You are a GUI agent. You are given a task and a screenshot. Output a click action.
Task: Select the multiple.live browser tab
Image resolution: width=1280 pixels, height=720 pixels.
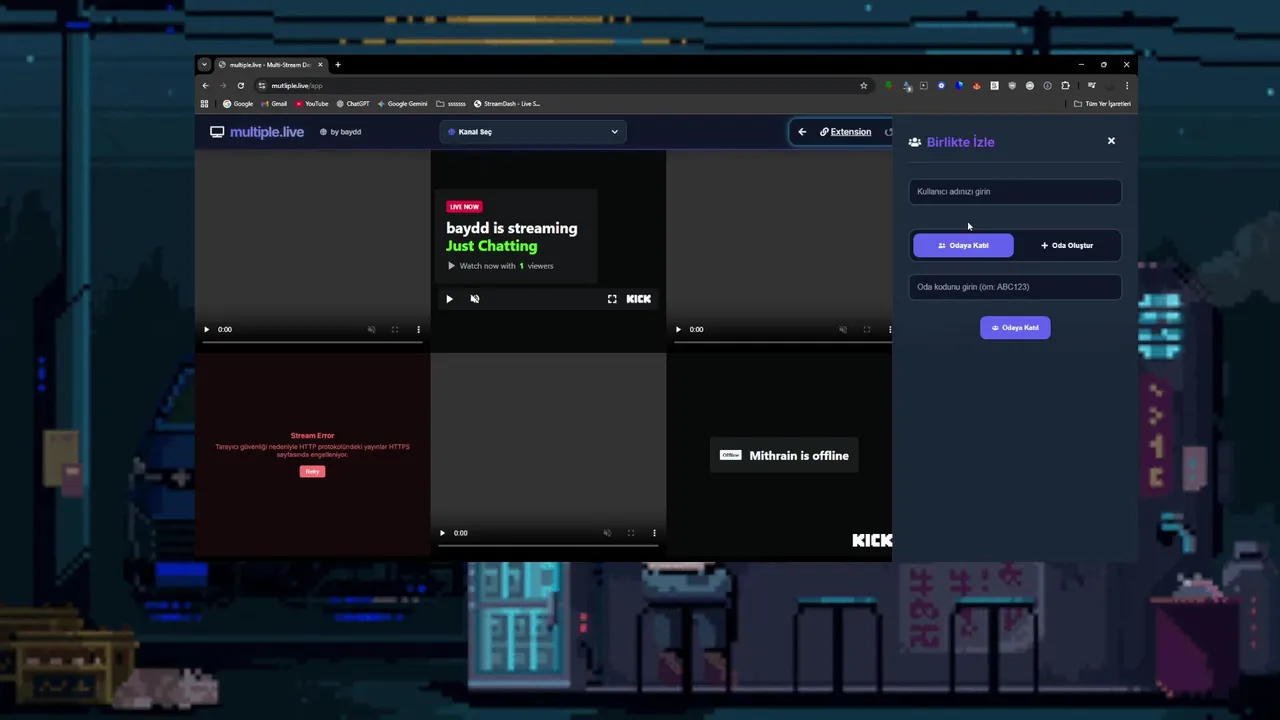click(x=269, y=65)
